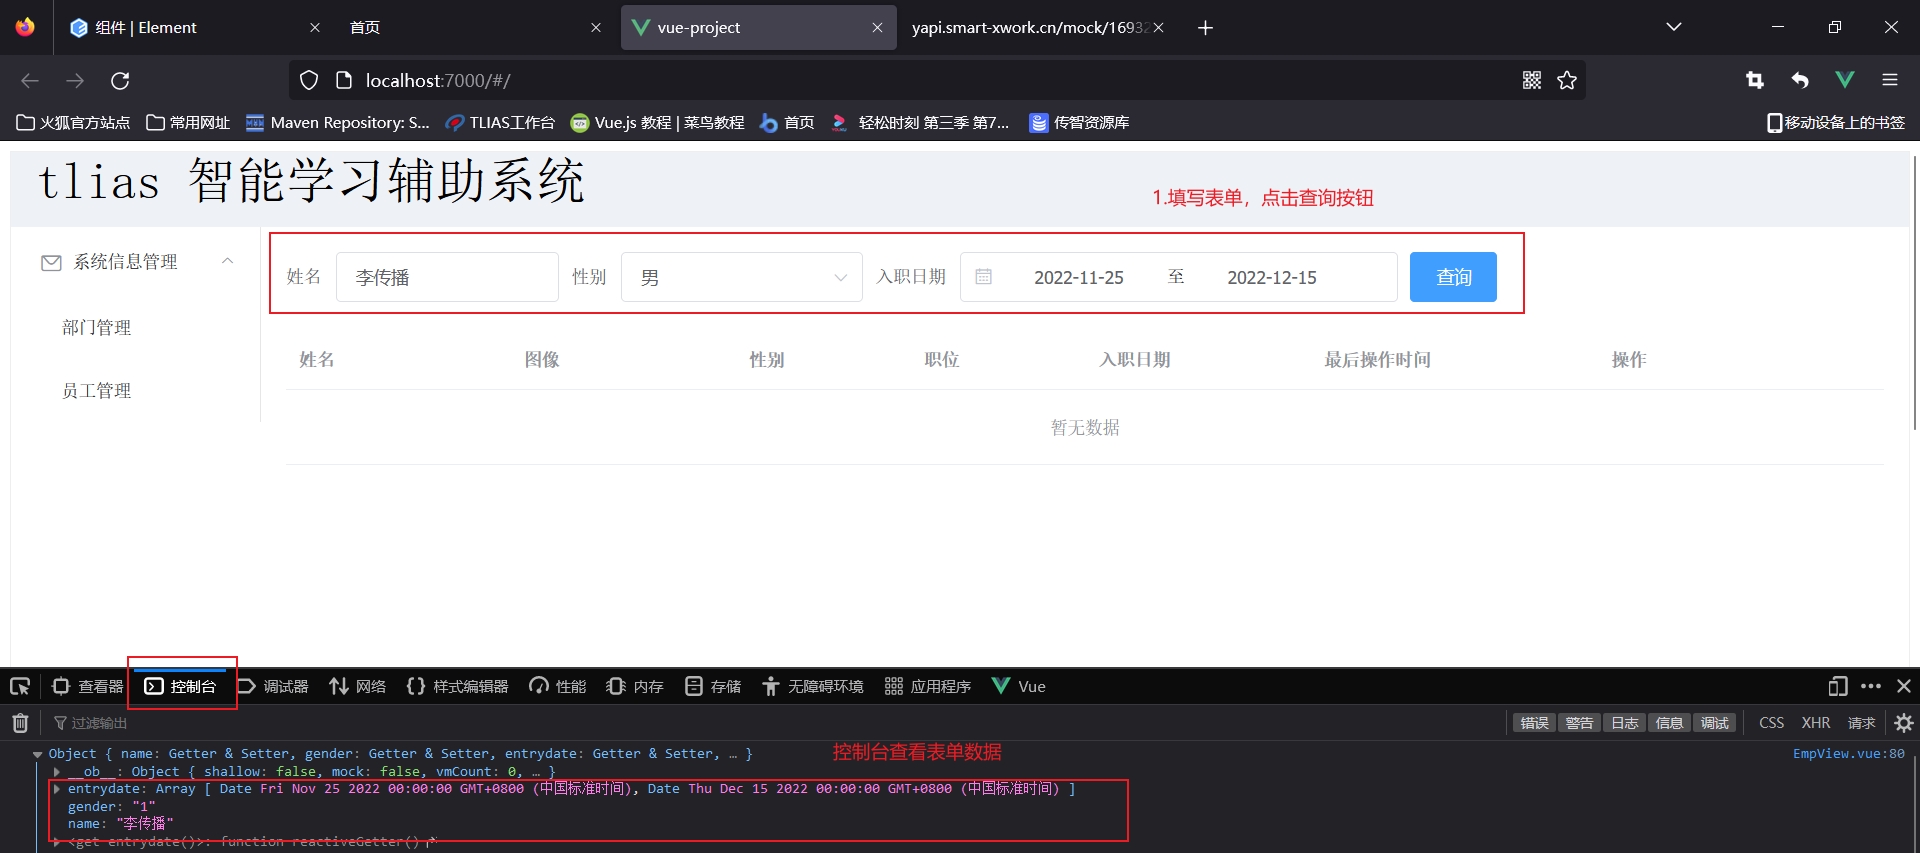Click the 姓名 input field
1920x853 pixels.
pos(447,277)
